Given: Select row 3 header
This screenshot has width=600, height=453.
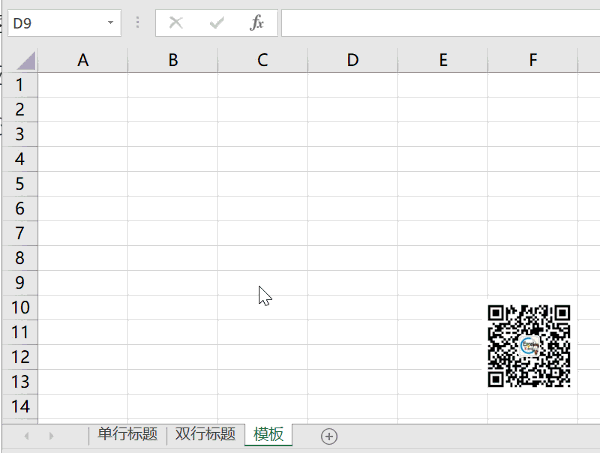Looking at the screenshot, I should point(20,134).
